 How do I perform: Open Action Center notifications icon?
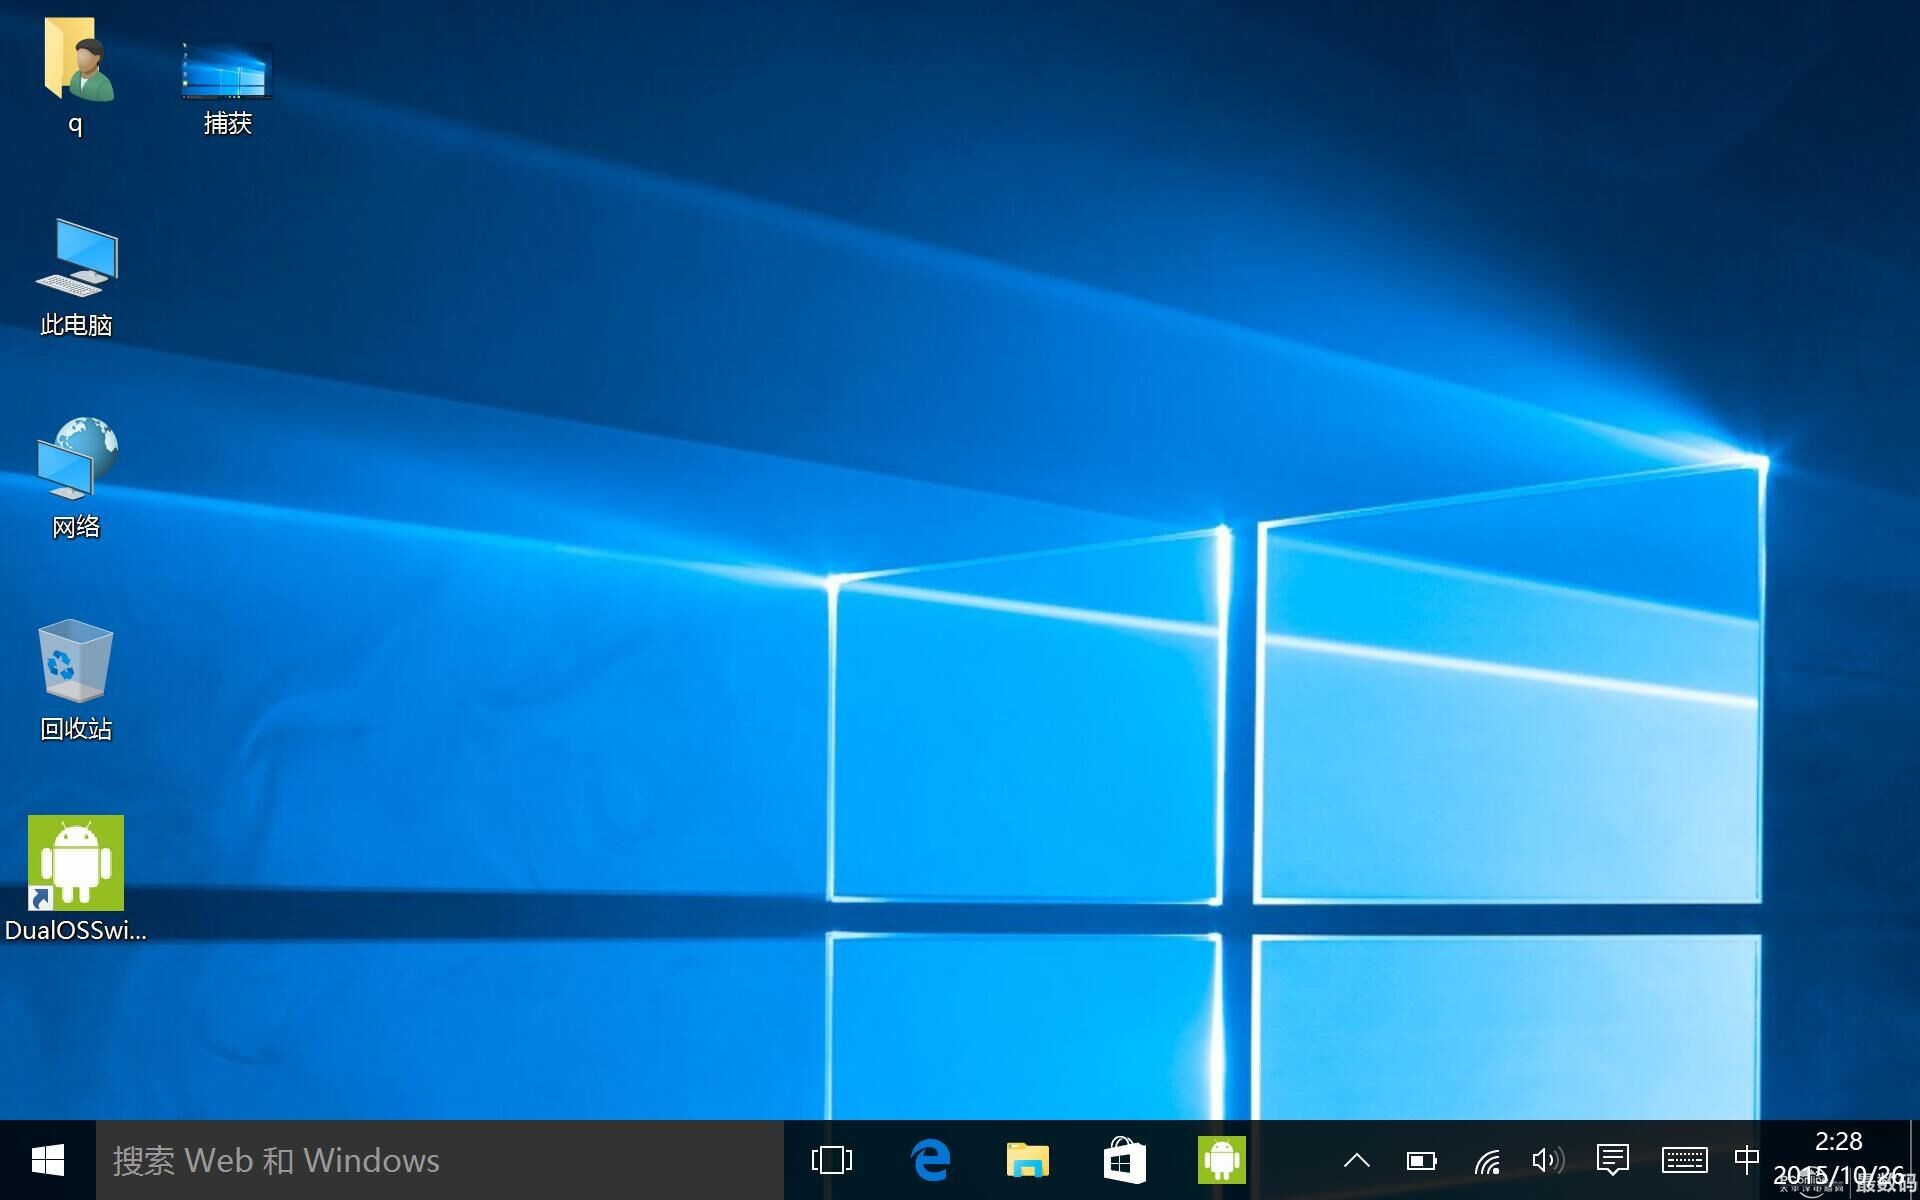click(1612, 1160)
